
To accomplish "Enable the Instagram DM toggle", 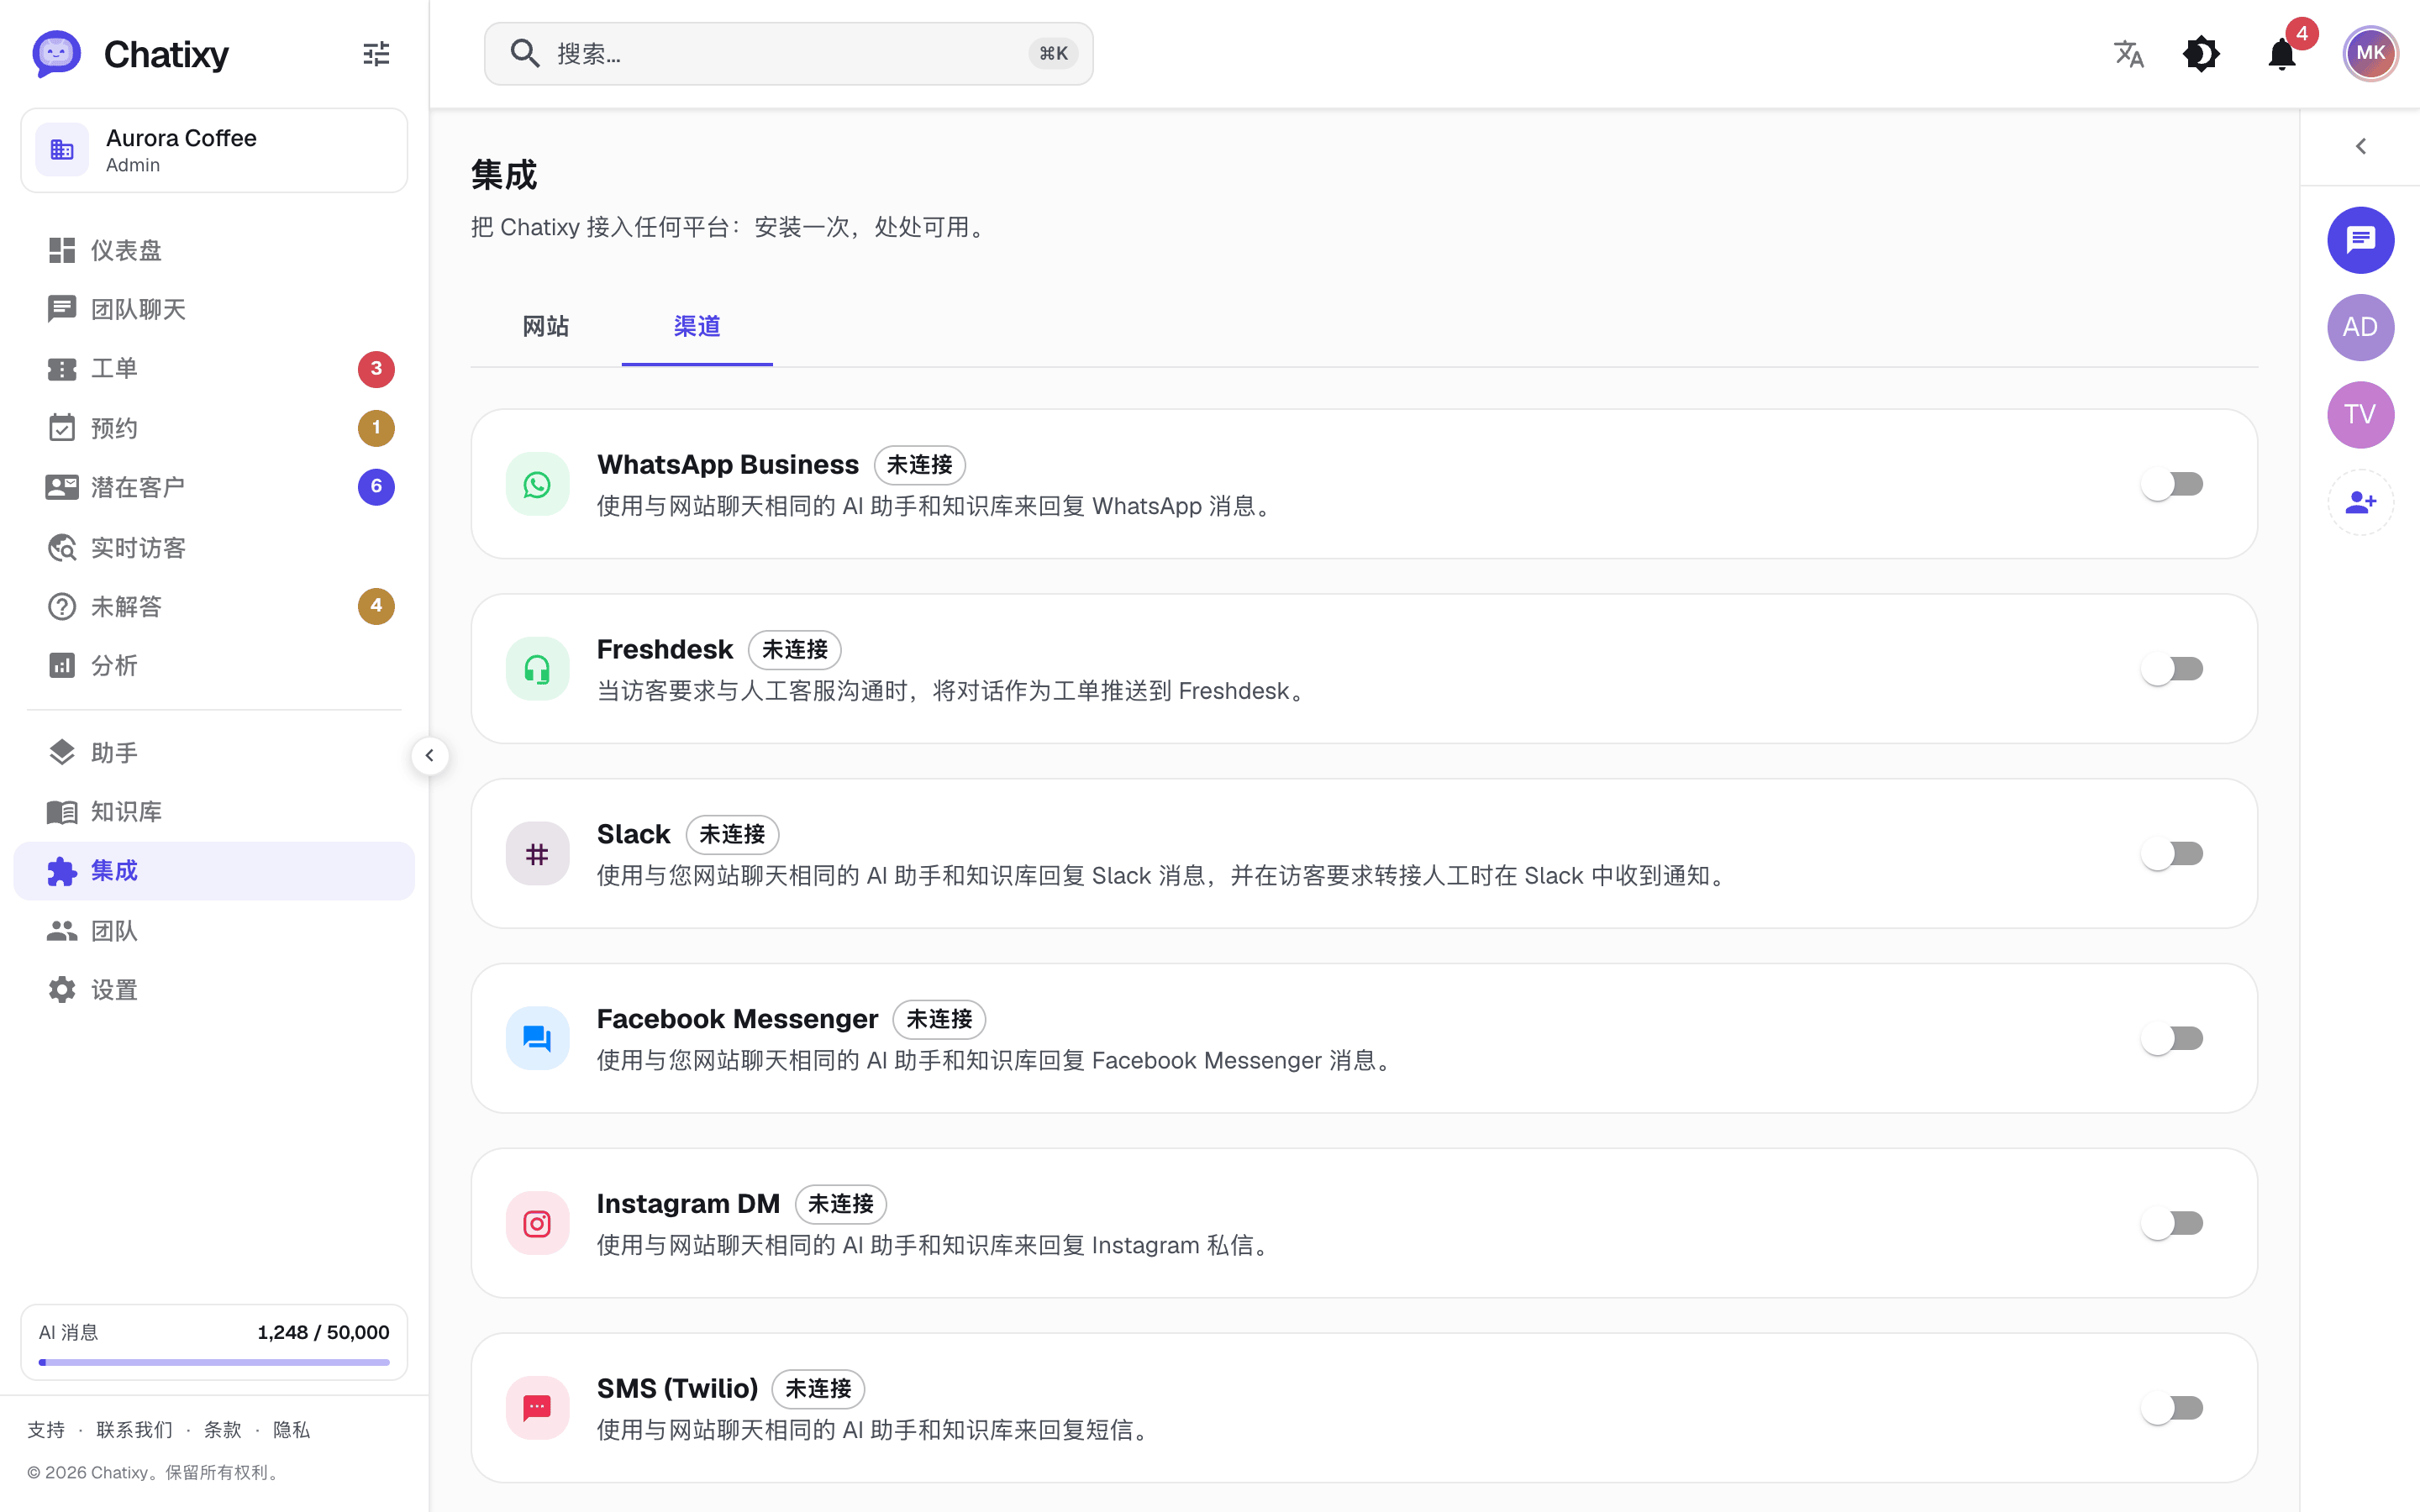I will click(2172, 1224).
